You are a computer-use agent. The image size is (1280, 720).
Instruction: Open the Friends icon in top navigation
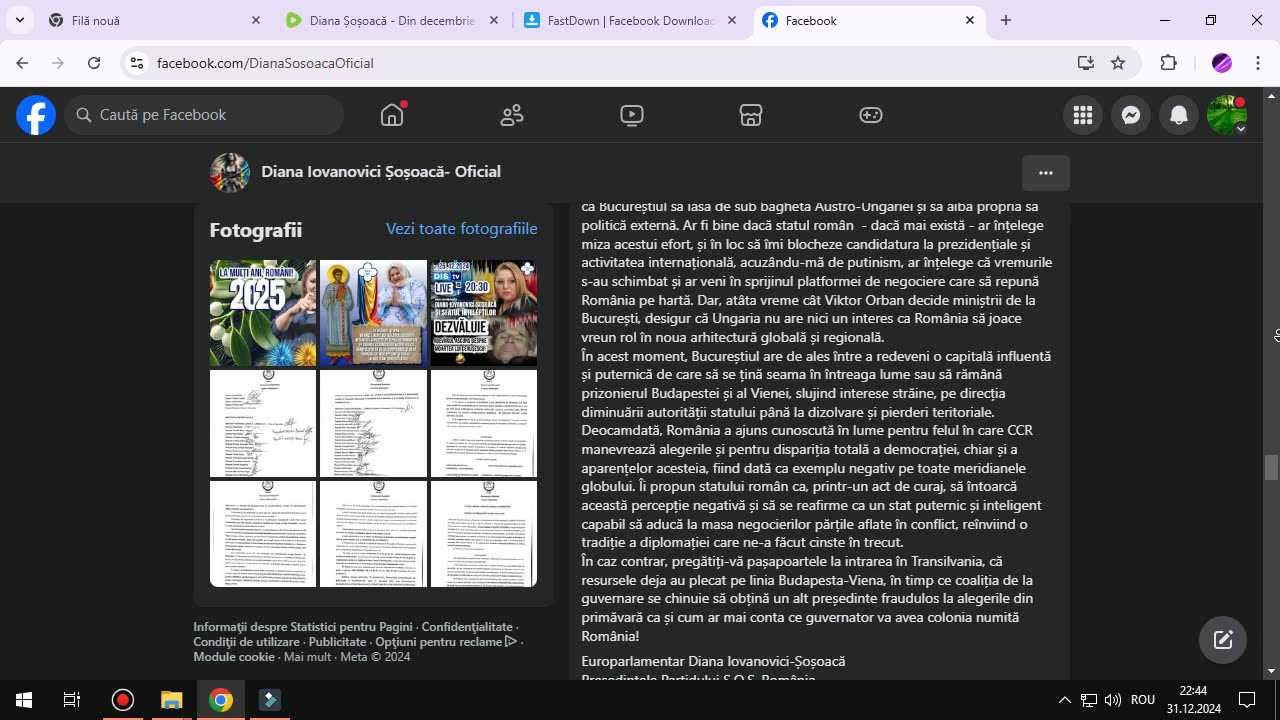[512, 115]
